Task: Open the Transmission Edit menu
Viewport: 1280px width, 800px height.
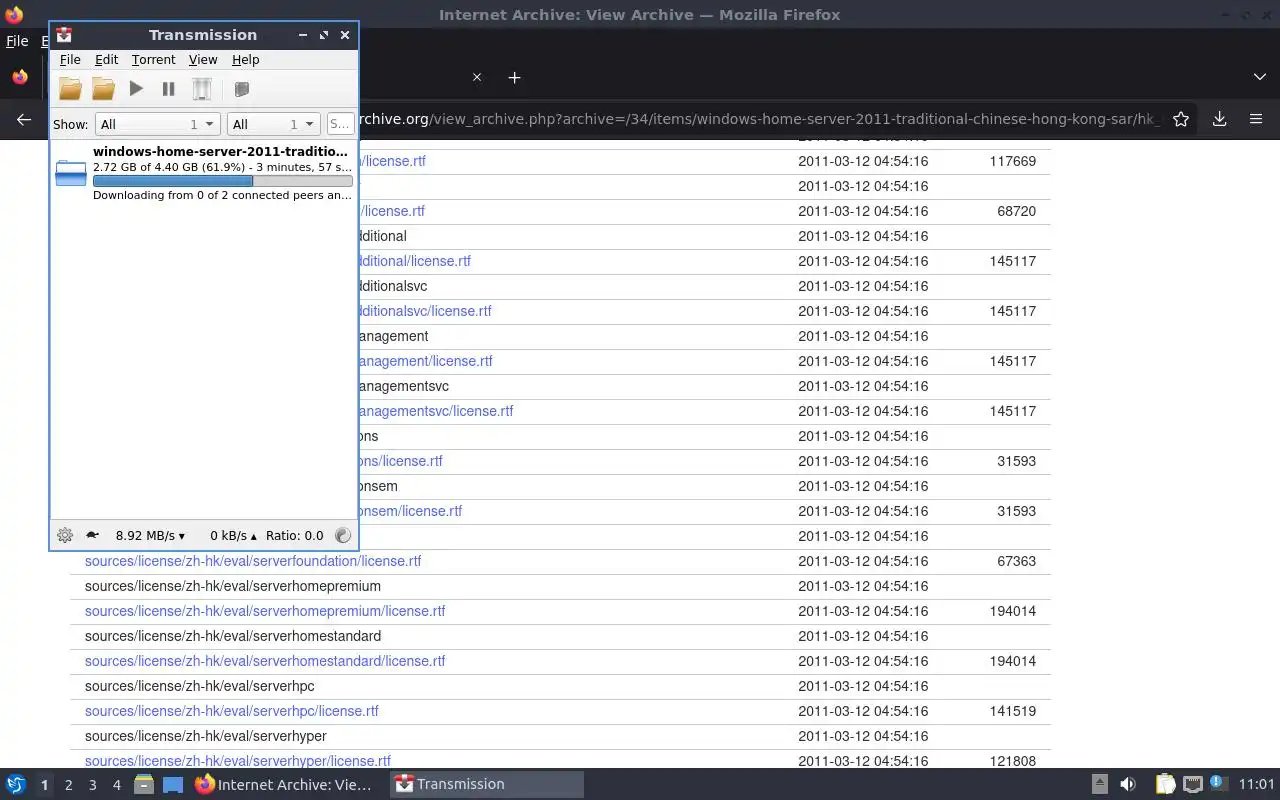Action: (x=106, y=60)
